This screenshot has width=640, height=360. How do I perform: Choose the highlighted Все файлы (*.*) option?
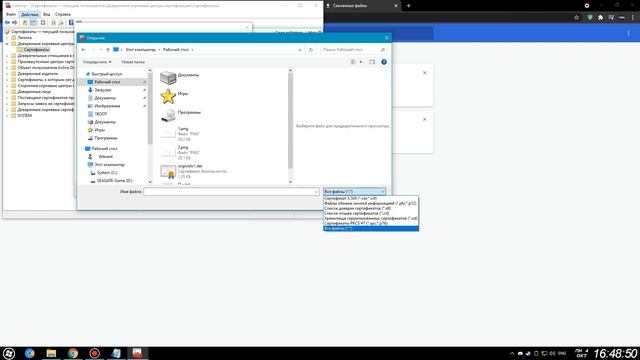371,229
